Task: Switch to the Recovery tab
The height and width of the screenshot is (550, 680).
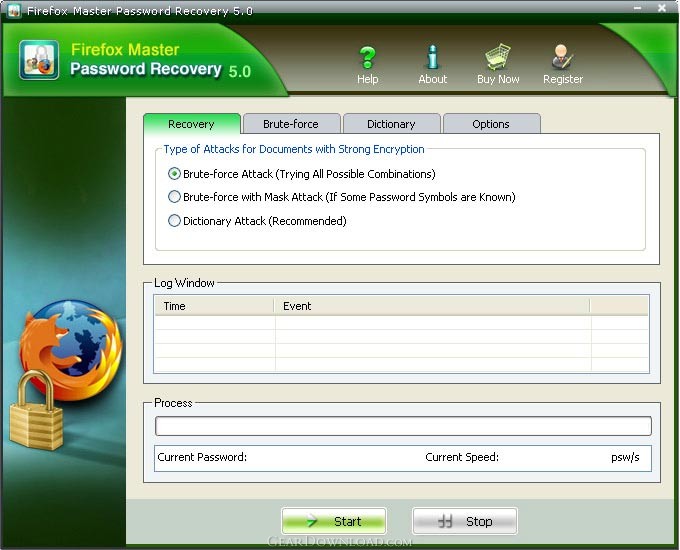Action: pos(191,124)
